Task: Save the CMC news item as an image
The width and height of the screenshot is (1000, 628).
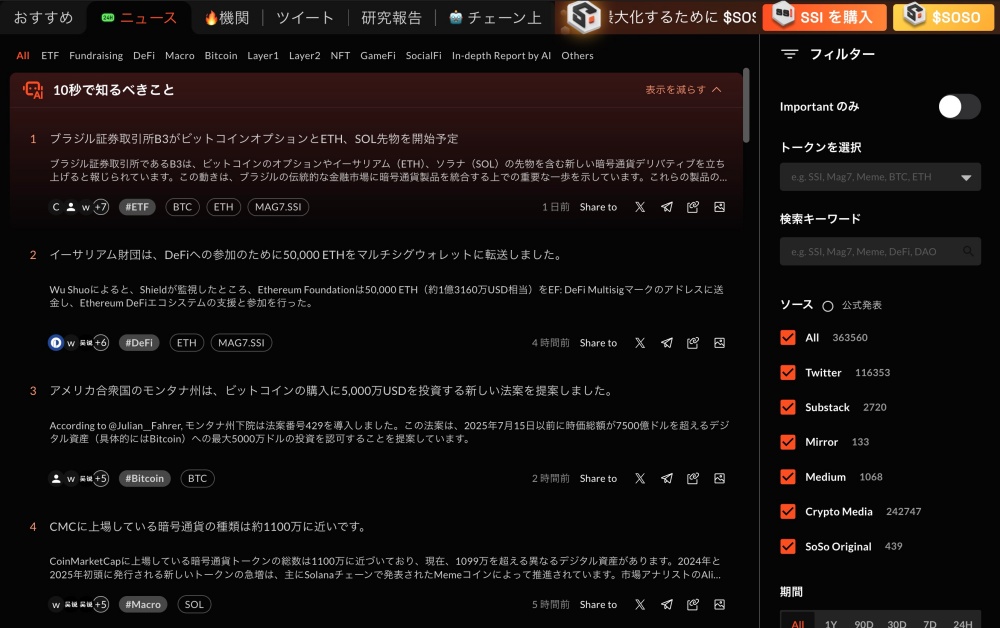Action: 719,604
